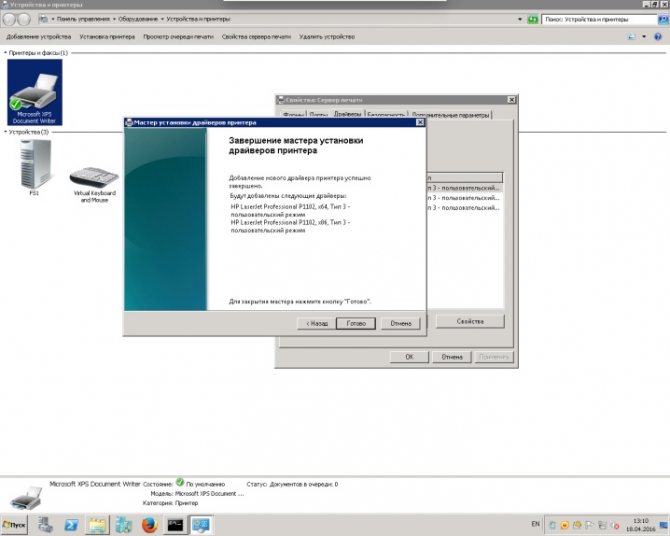Open Server Manager from the taskbar
670x536 pixels.
pos(46,525)
